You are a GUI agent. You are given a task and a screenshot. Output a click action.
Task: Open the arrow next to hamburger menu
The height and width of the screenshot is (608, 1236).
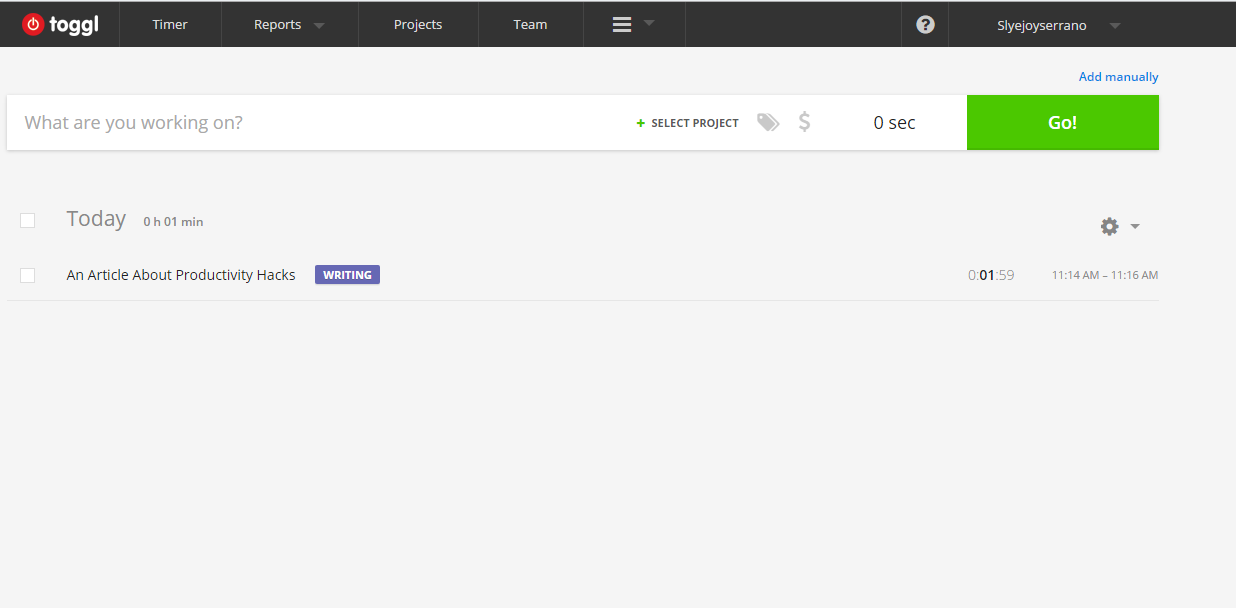(649, 22)
